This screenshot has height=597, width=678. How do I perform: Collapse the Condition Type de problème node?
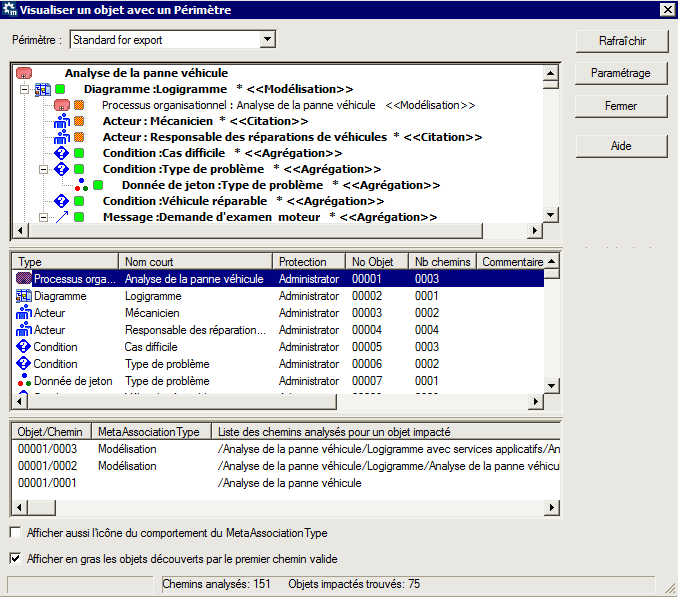pyautogui.click(x=43, y=169)
